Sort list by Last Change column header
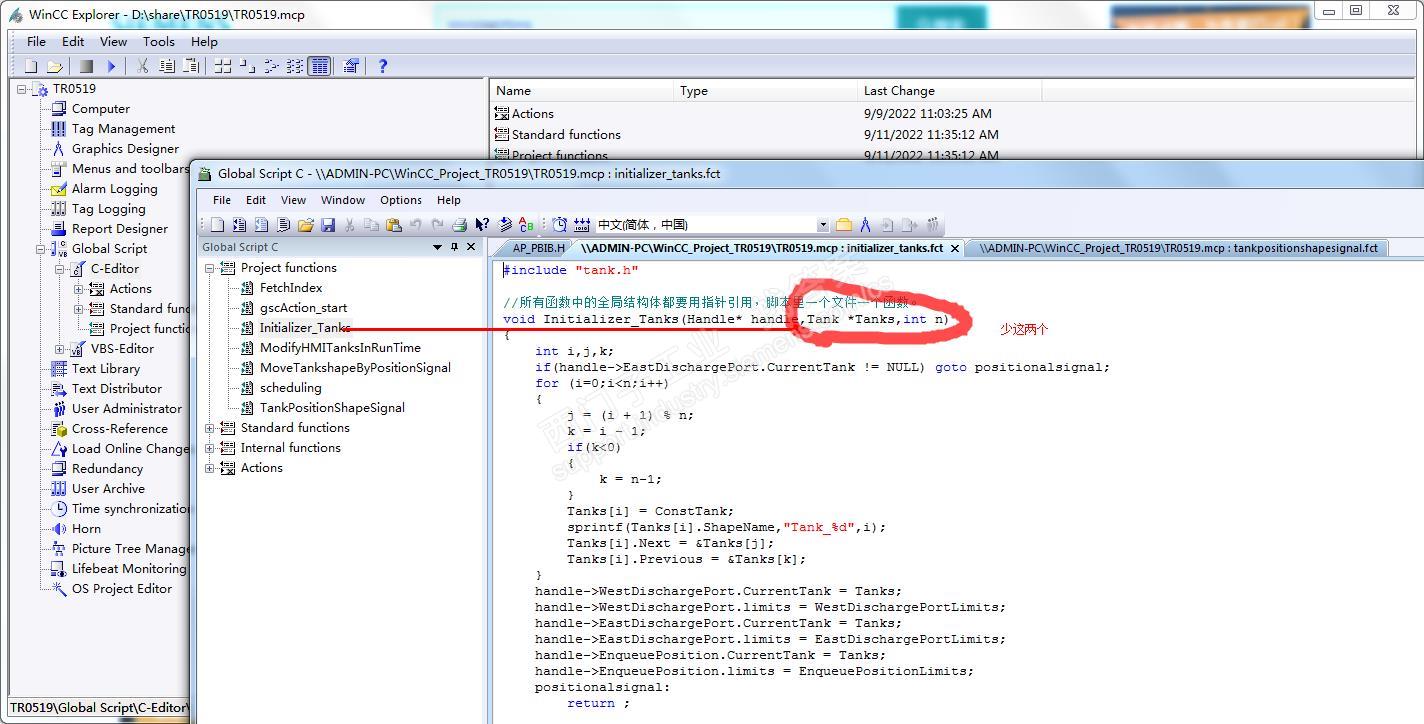1424x724 pixels. click(950, 91)
